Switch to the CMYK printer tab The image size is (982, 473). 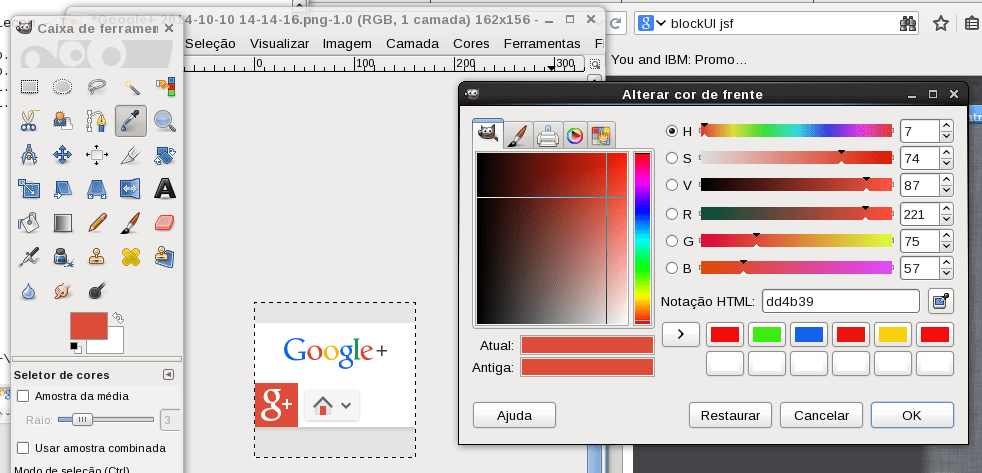pyautogui.click(x=547, y=135)
